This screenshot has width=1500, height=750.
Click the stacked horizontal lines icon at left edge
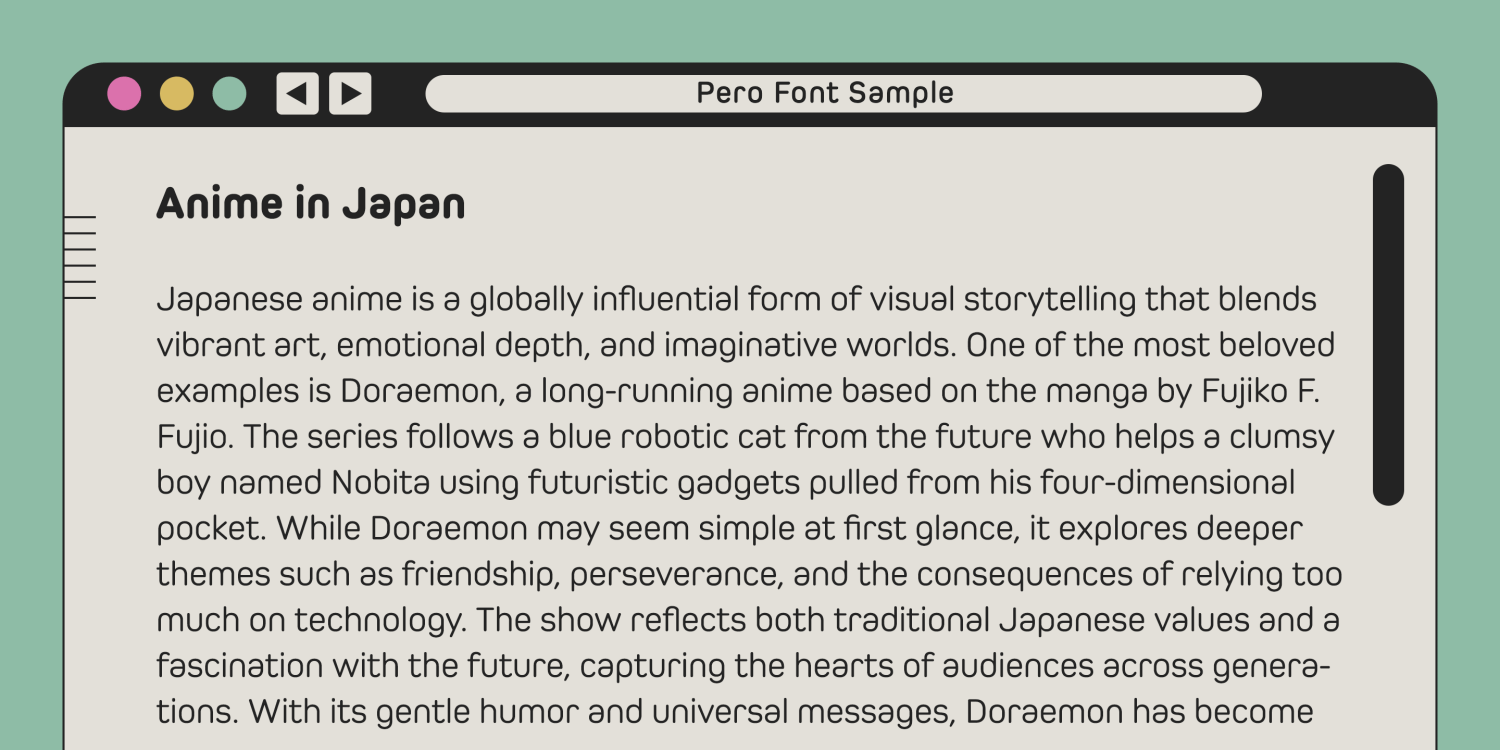(x=80, y=257)
